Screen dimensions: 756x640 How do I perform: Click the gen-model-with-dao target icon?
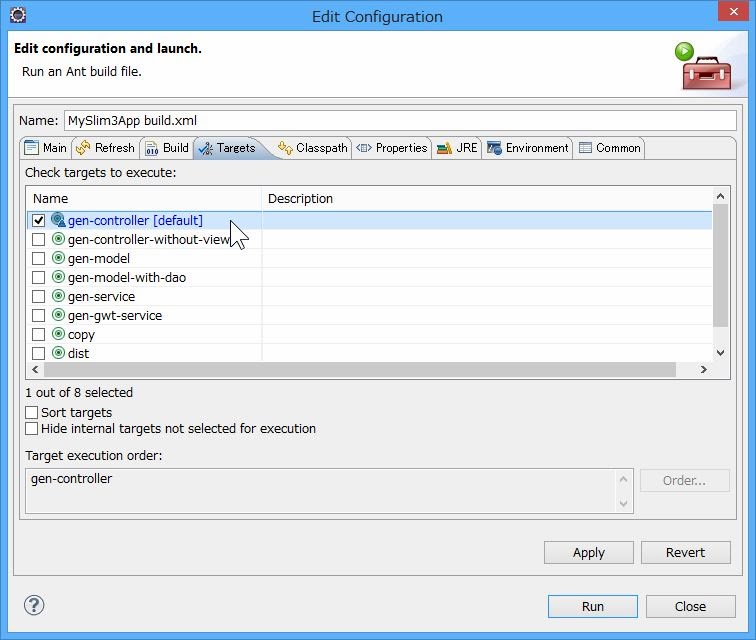tap(58, 277)
